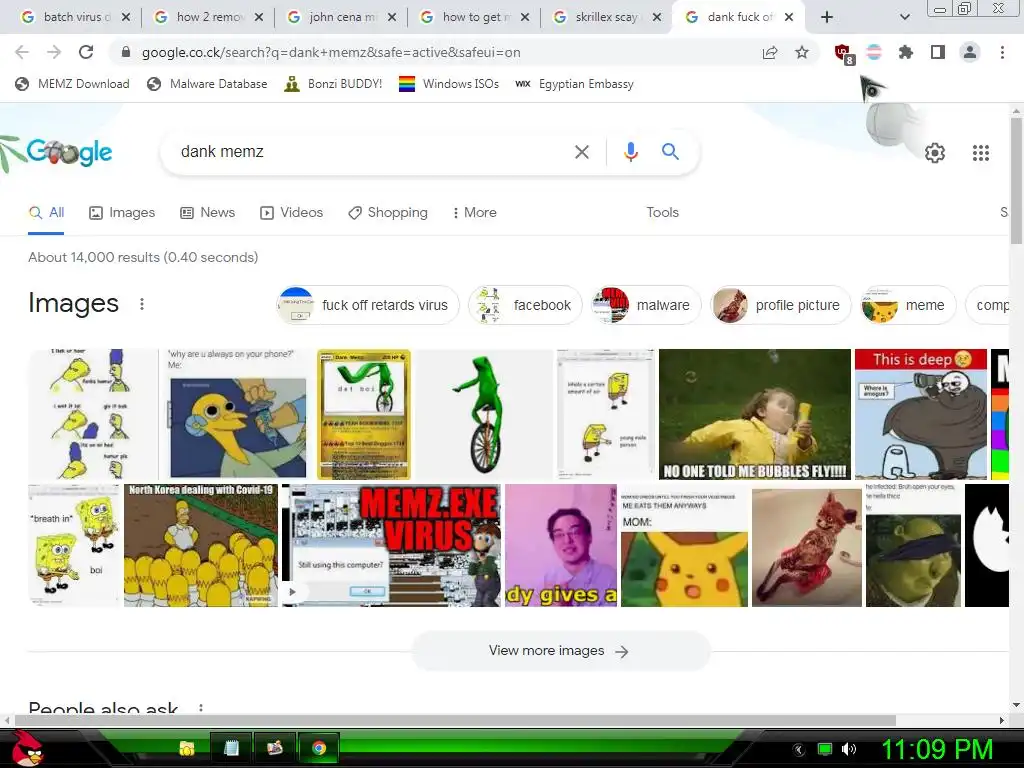Open the MEMZ Download bookmark

point(72,84)
